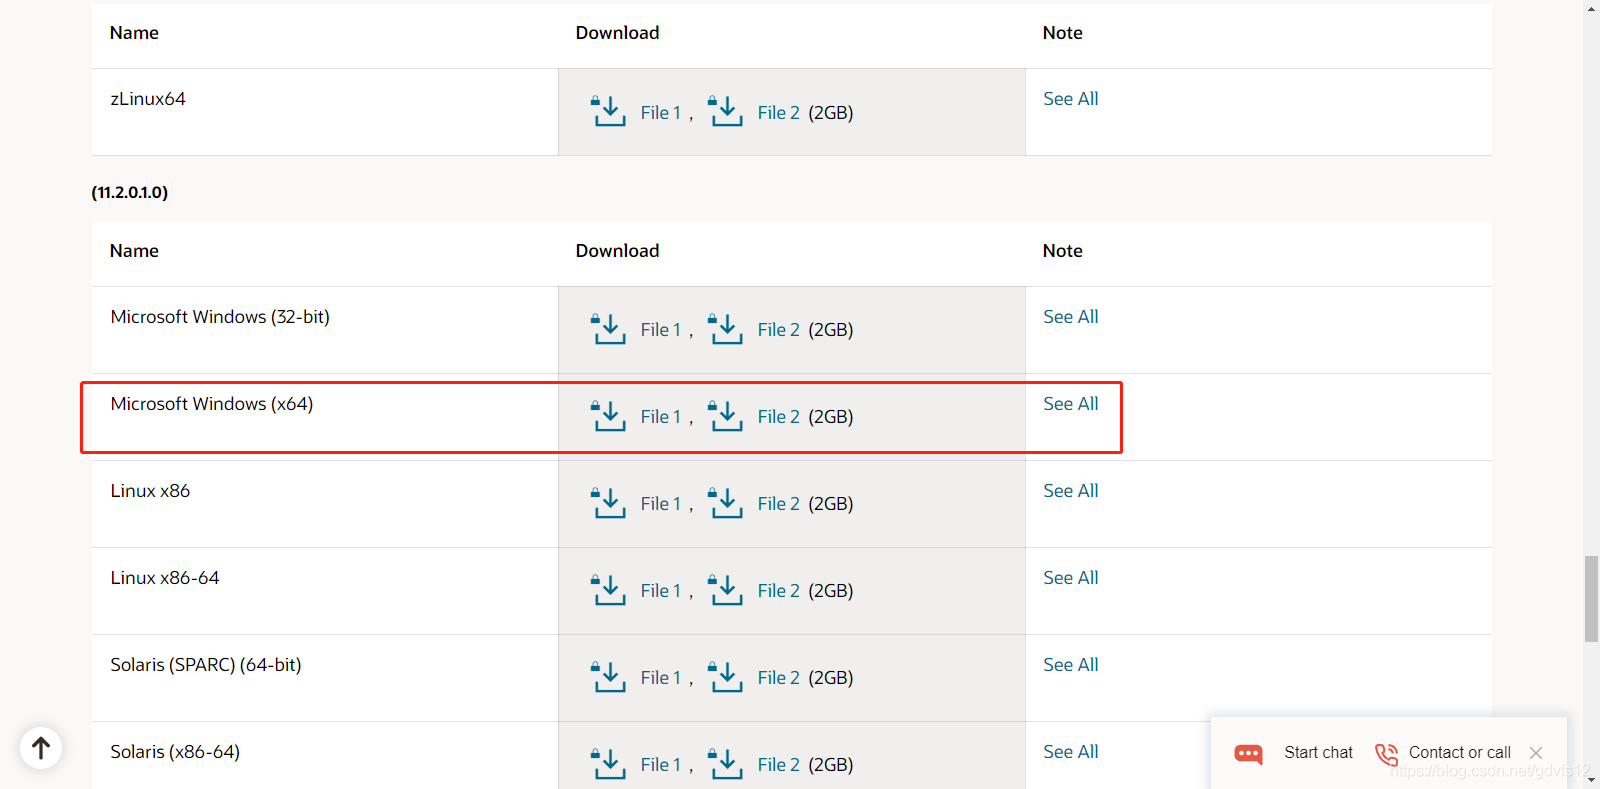Open See All note for zLinux64

(1070, 99)
